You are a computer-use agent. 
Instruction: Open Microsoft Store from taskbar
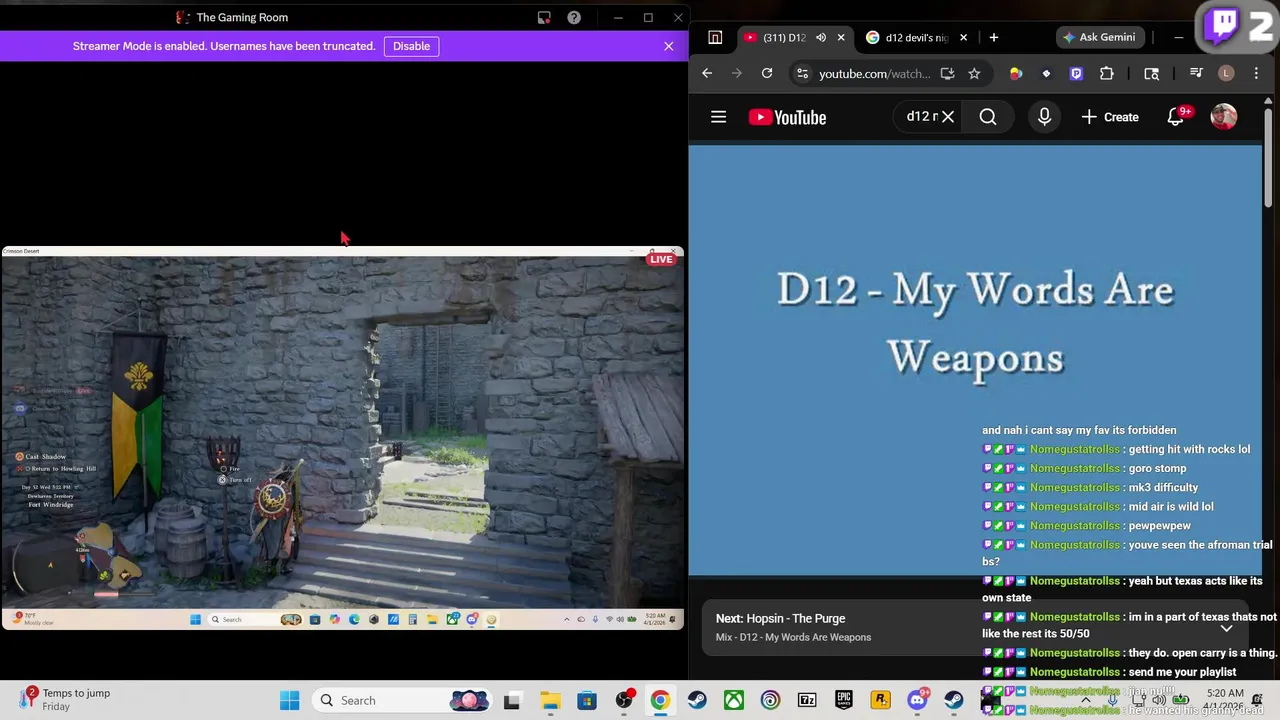587,700
